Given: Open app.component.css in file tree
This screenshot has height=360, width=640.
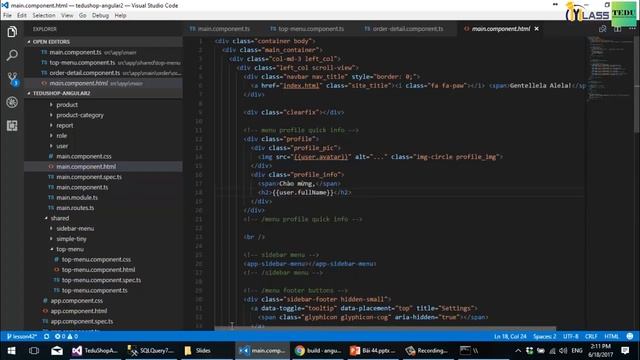Looking at the screenshot, I should point(77,301).
